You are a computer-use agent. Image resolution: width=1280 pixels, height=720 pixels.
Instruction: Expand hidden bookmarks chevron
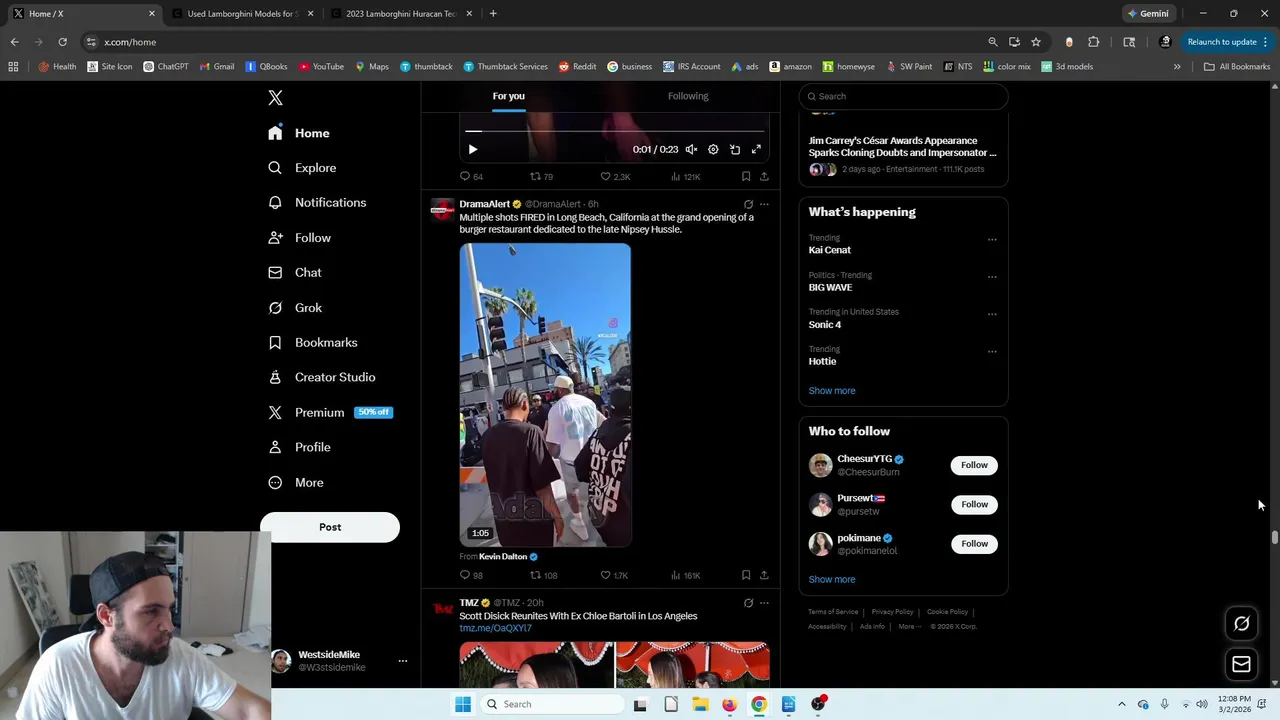point(1177,67)
